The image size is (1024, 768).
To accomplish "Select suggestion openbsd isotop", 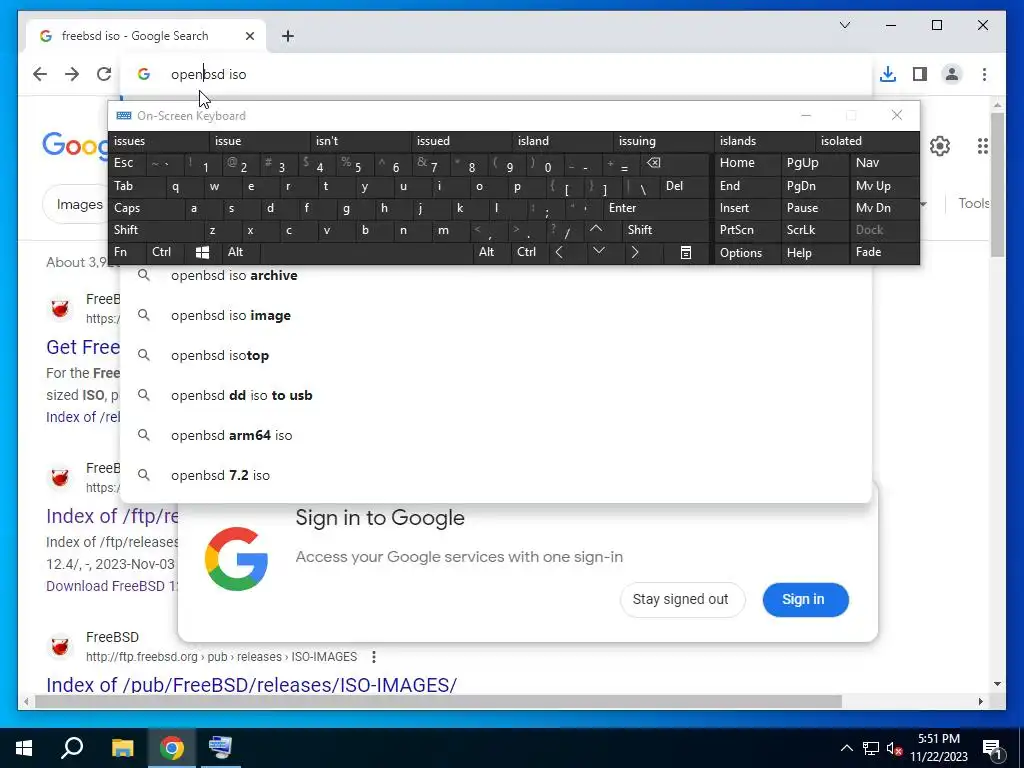I will [496, 355].
